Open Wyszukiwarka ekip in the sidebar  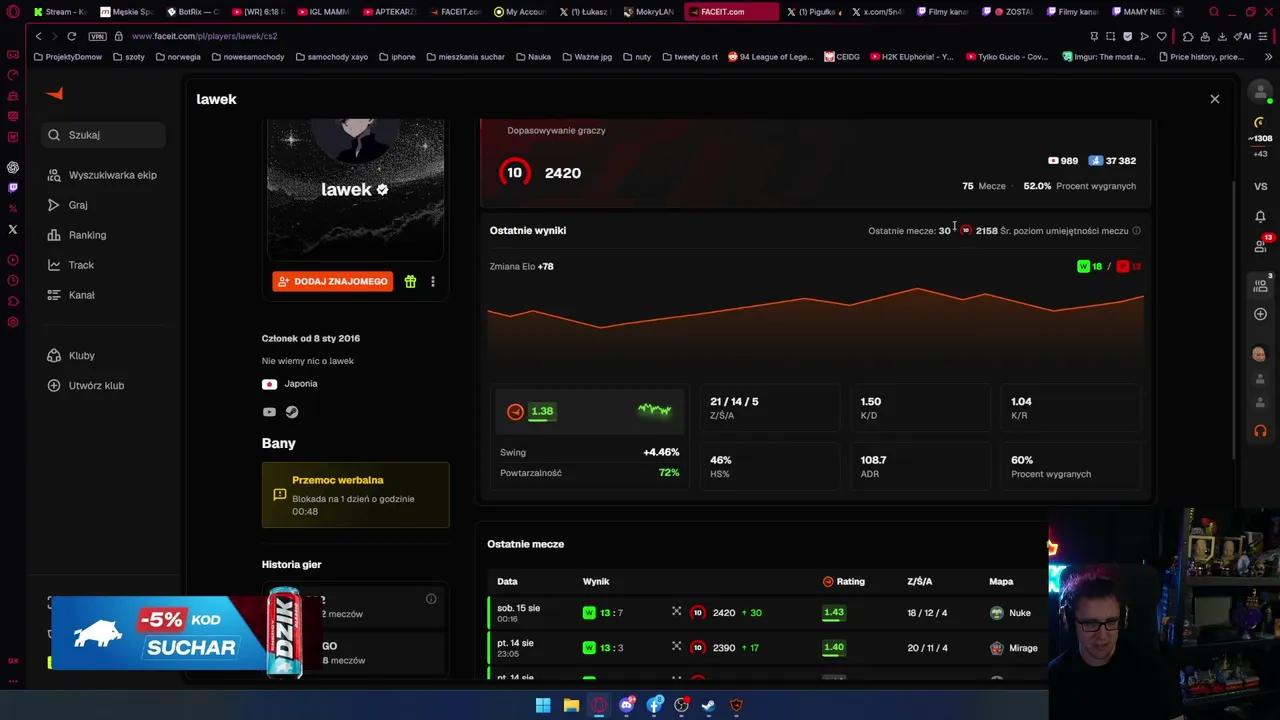point(102,175)
